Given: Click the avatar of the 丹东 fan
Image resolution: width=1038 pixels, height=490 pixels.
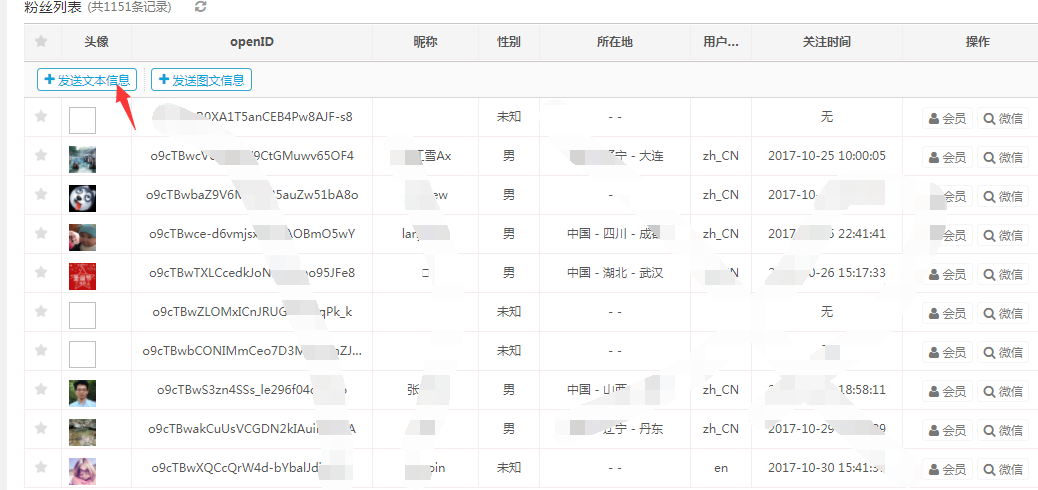Looking at the screenshot, I should [x=83, y=432].
